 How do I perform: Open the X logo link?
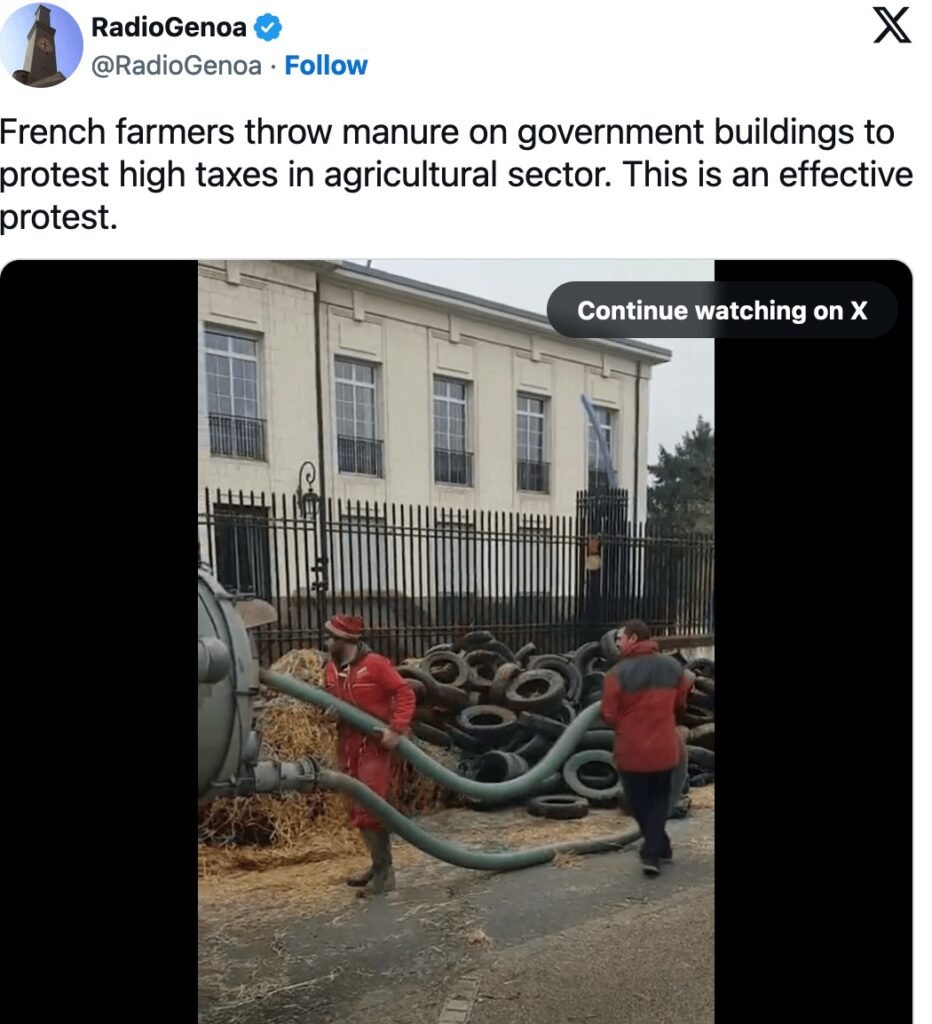click(892, 25)
